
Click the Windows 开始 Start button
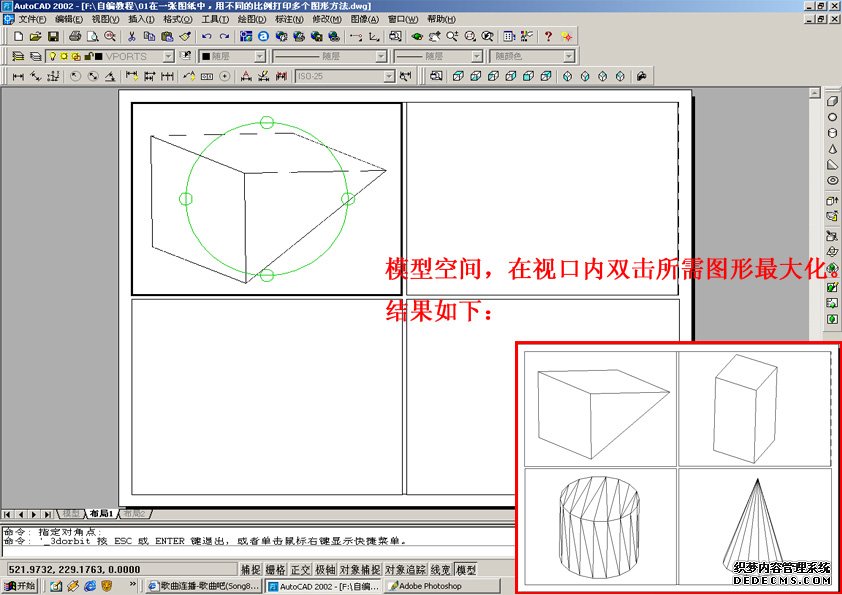(20, 586)
